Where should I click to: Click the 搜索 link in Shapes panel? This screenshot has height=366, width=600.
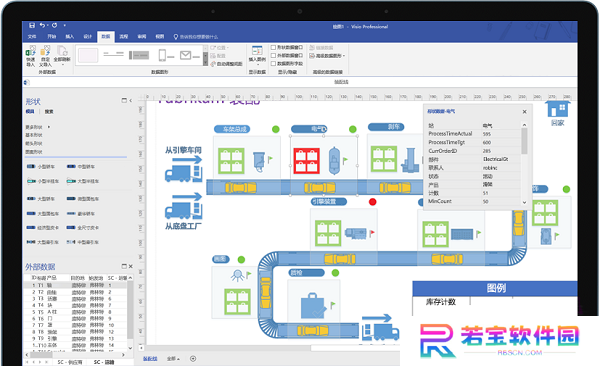[49, 111]
